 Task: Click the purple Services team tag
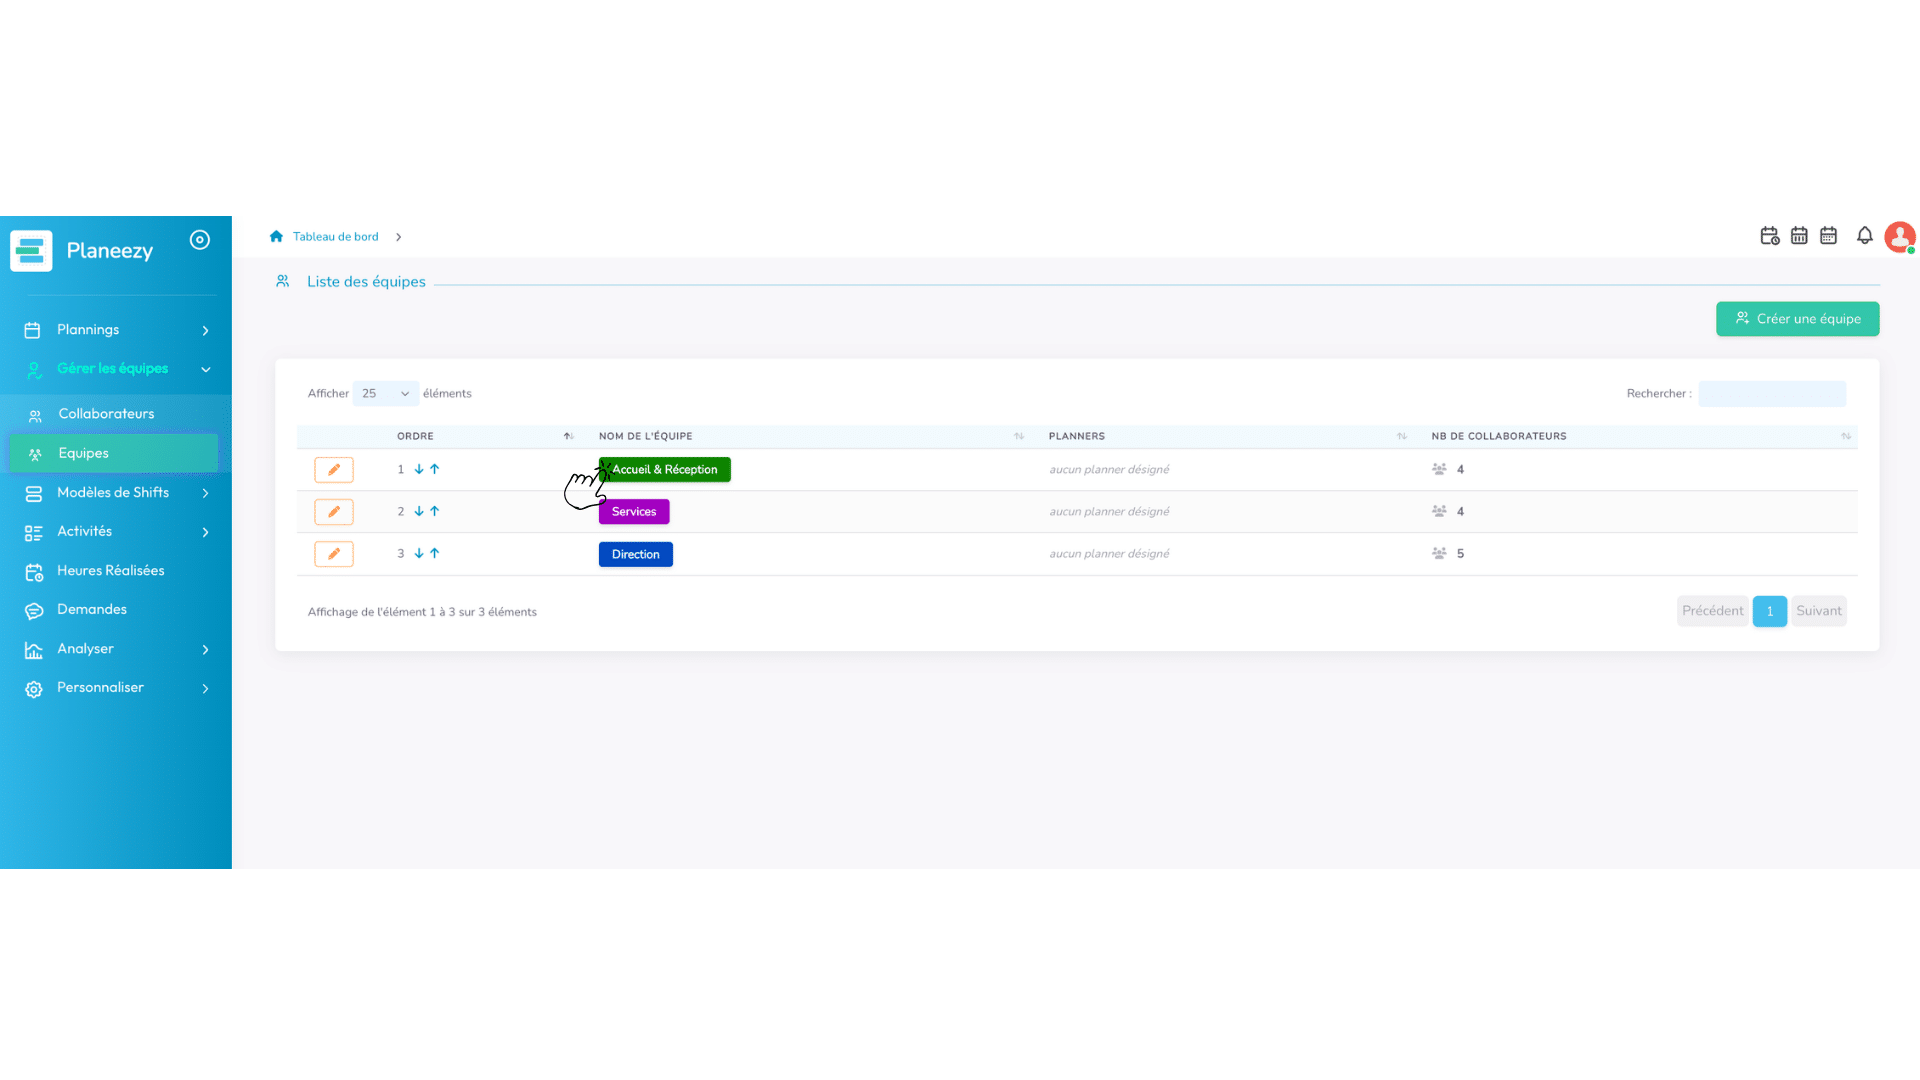click(x=634, y=512)
